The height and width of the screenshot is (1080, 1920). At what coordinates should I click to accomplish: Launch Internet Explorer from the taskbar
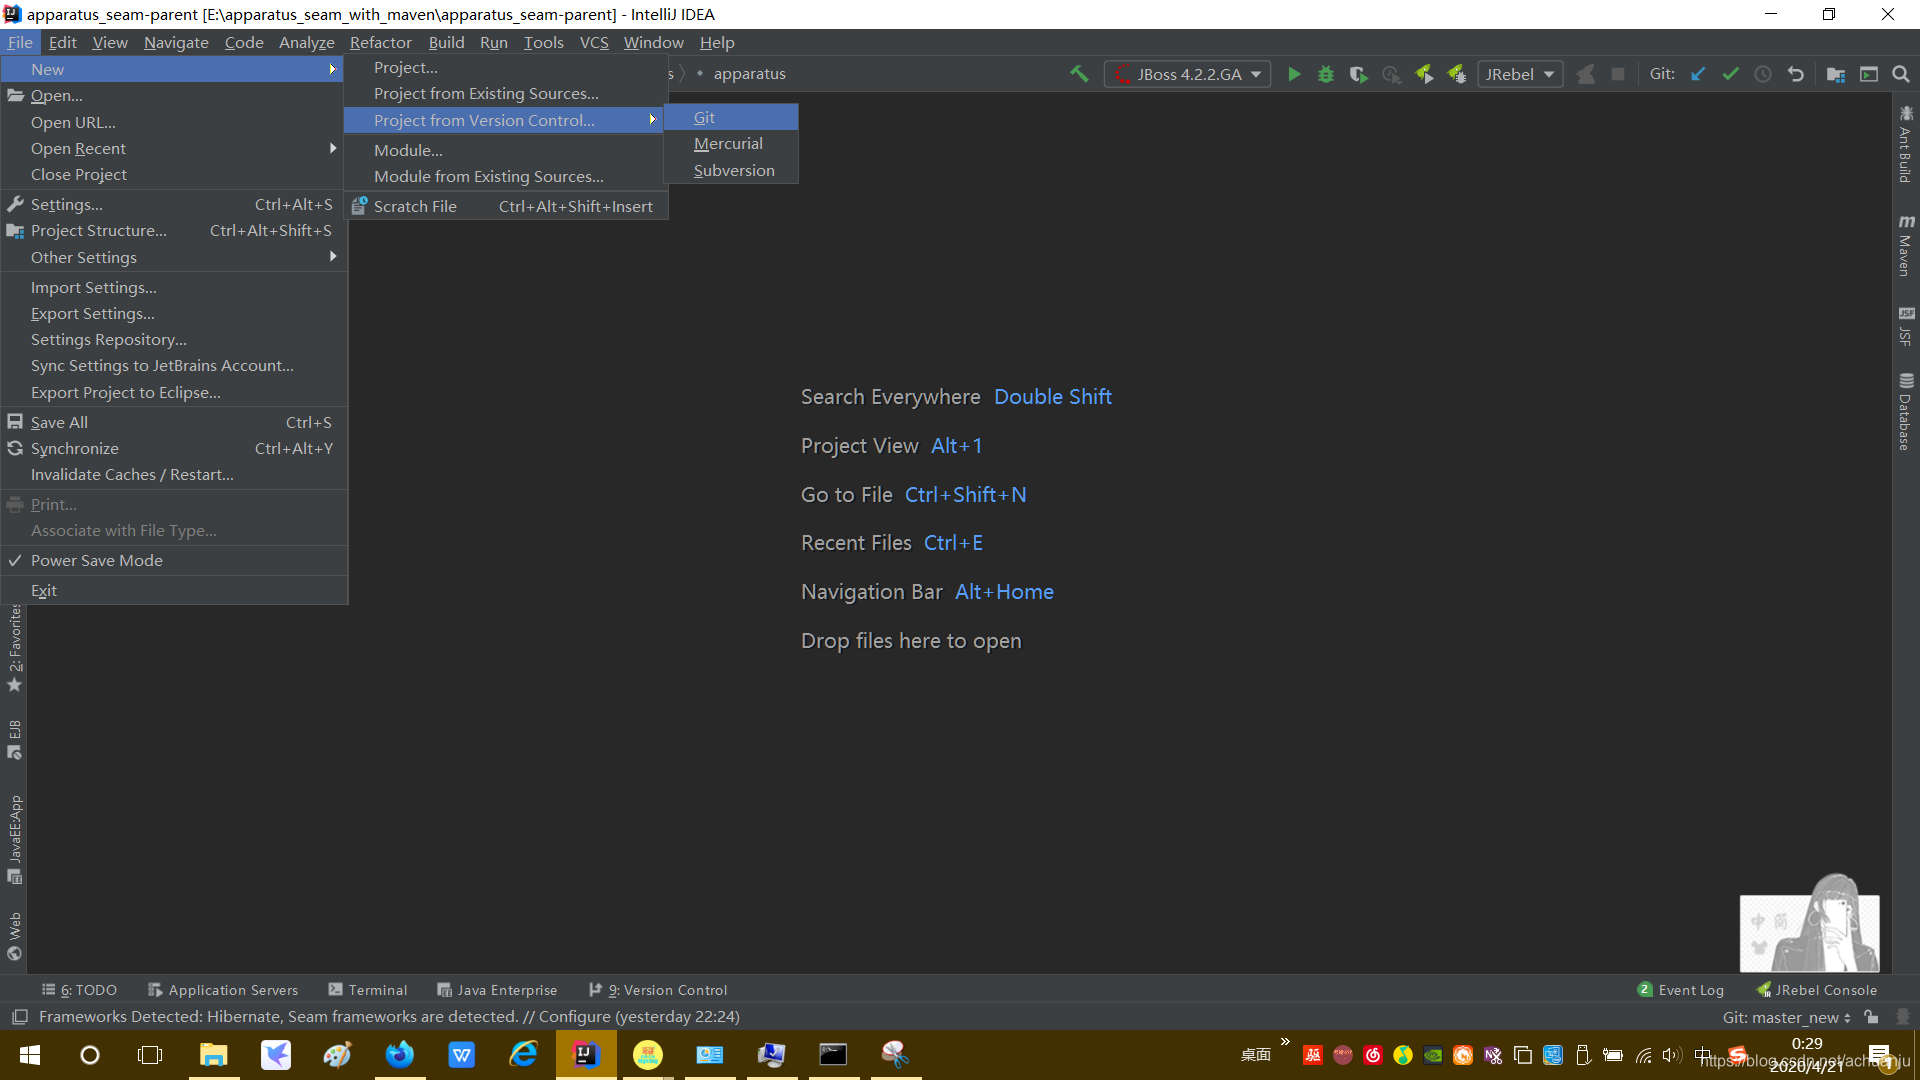523,1055
